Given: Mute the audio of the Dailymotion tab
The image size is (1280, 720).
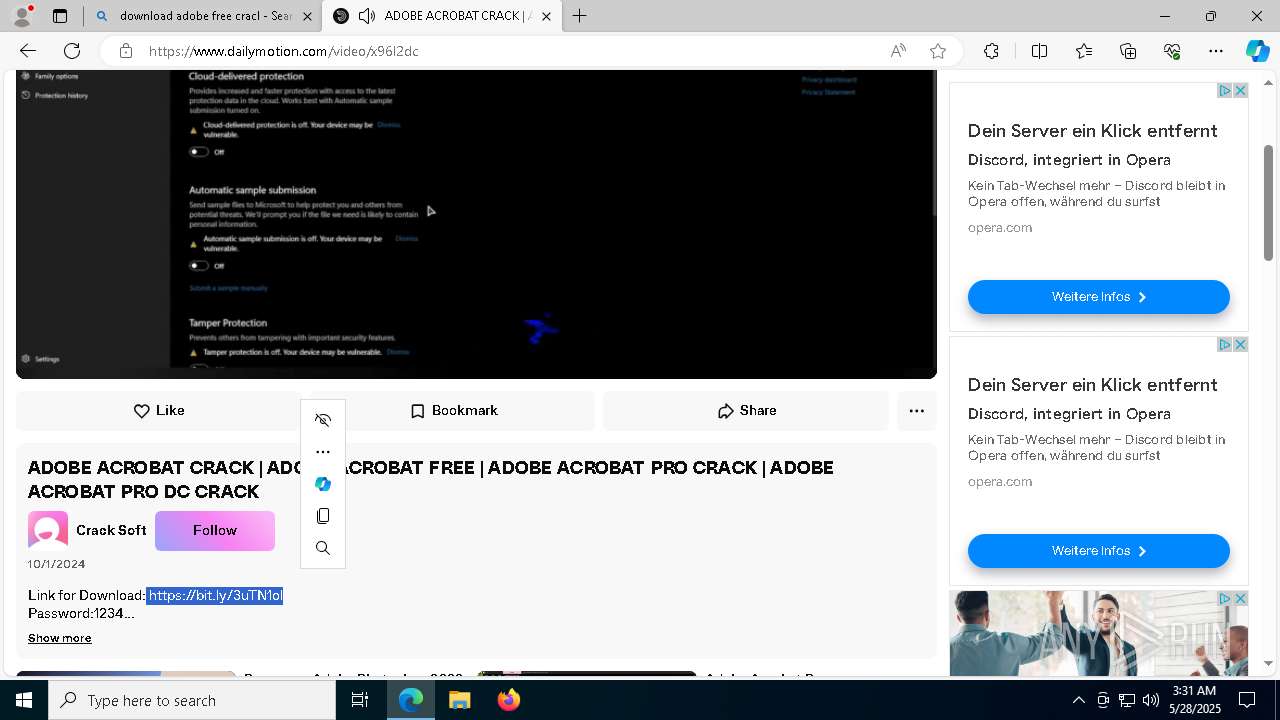Looking at the screenshot, I should click(x=367, y=16).
